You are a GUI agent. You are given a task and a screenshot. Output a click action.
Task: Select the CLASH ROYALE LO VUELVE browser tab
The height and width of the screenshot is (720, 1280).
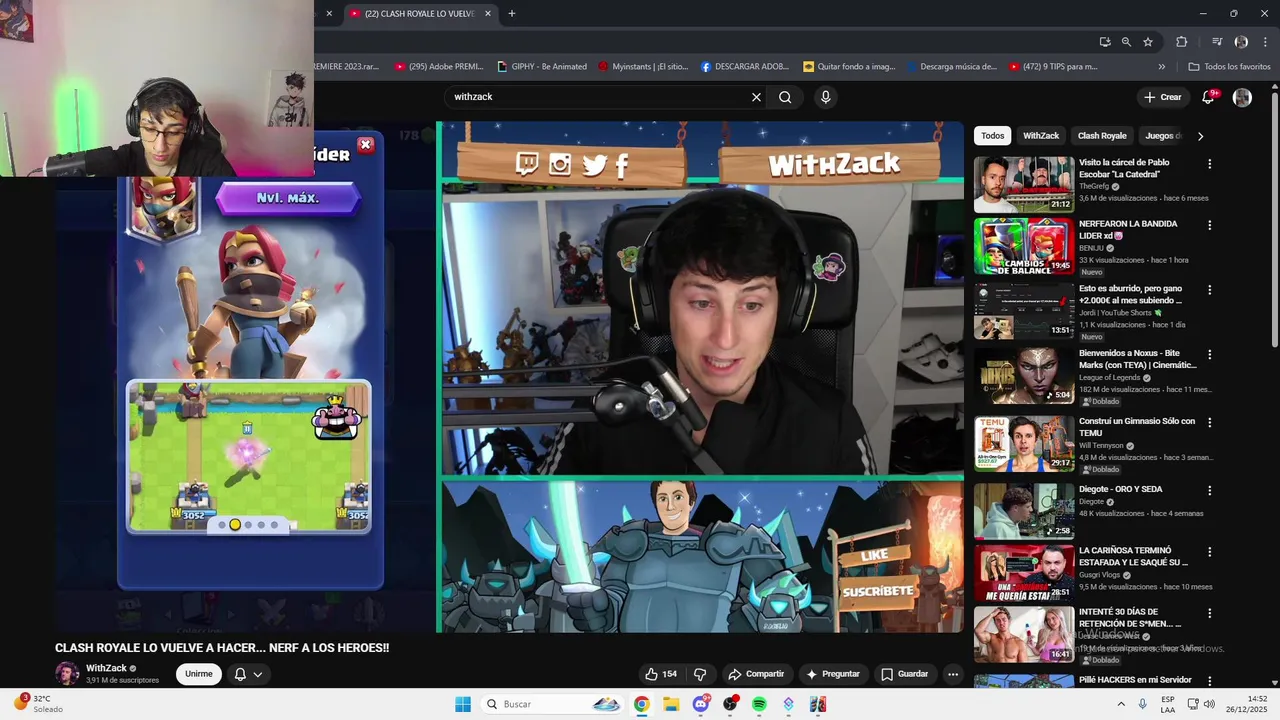[x=420, y=14]
